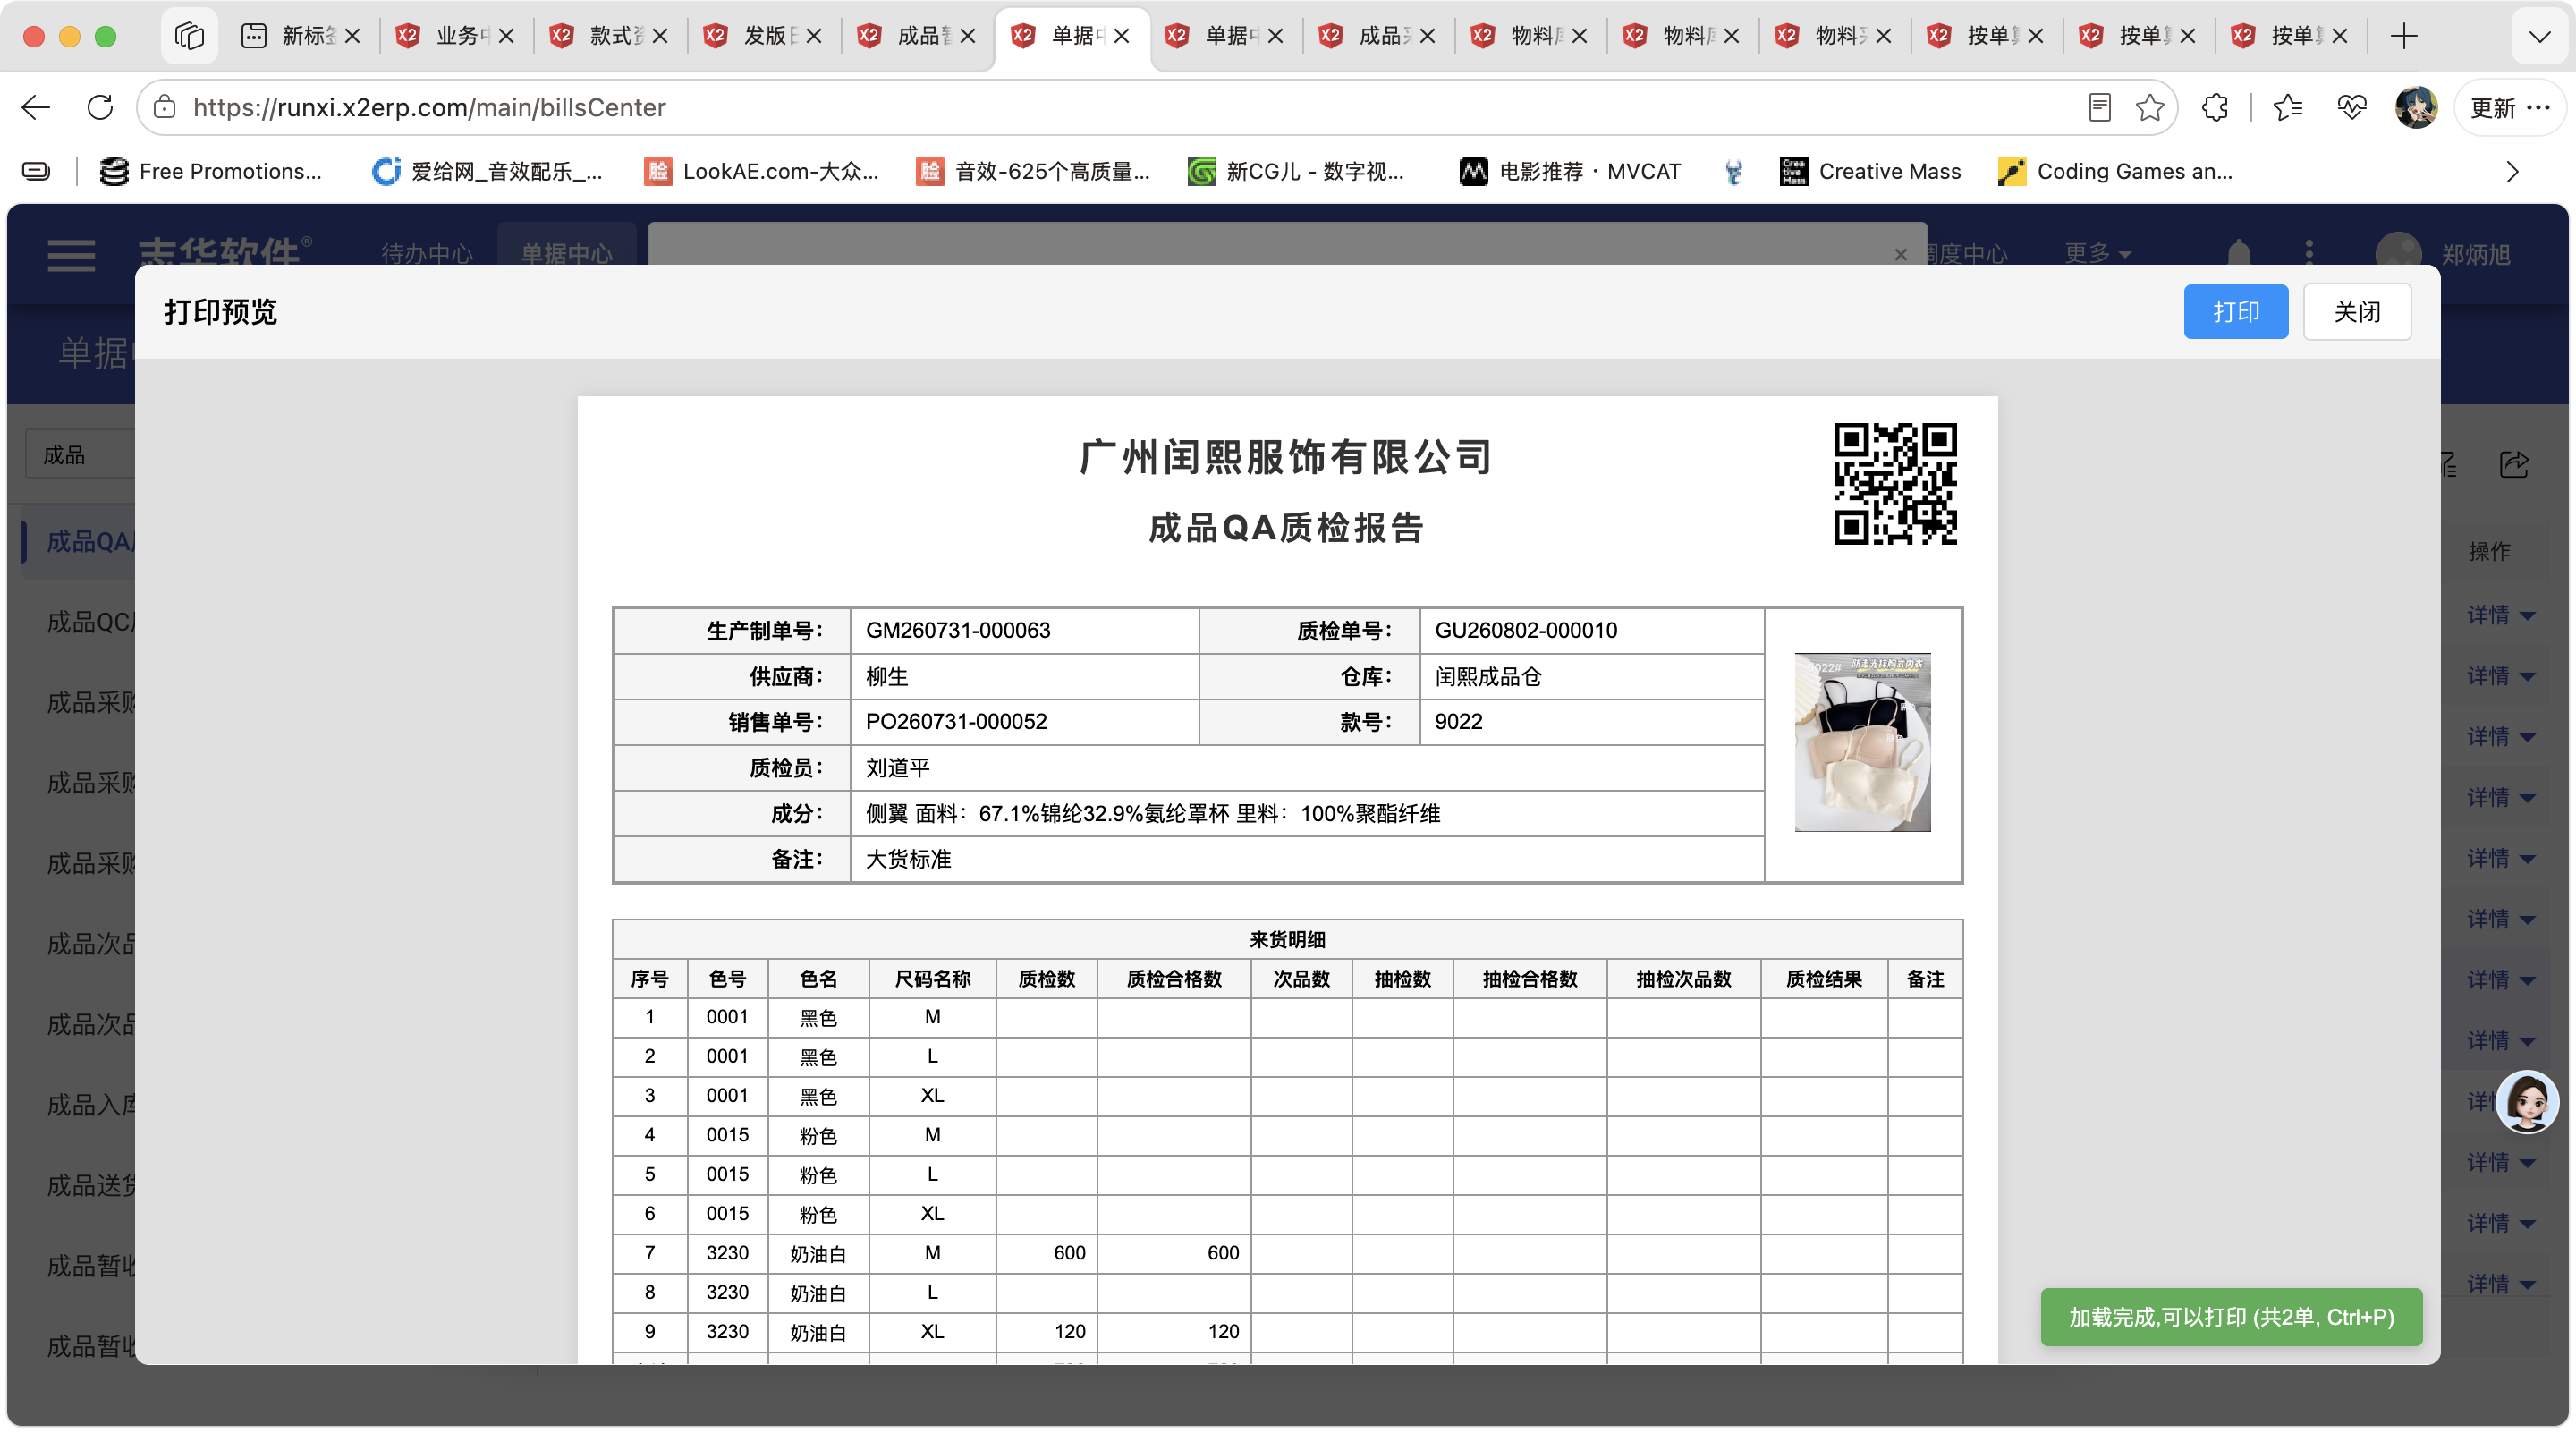Switch to 业务 browser tab
2576x1433 pixels.
coord(454,36)
